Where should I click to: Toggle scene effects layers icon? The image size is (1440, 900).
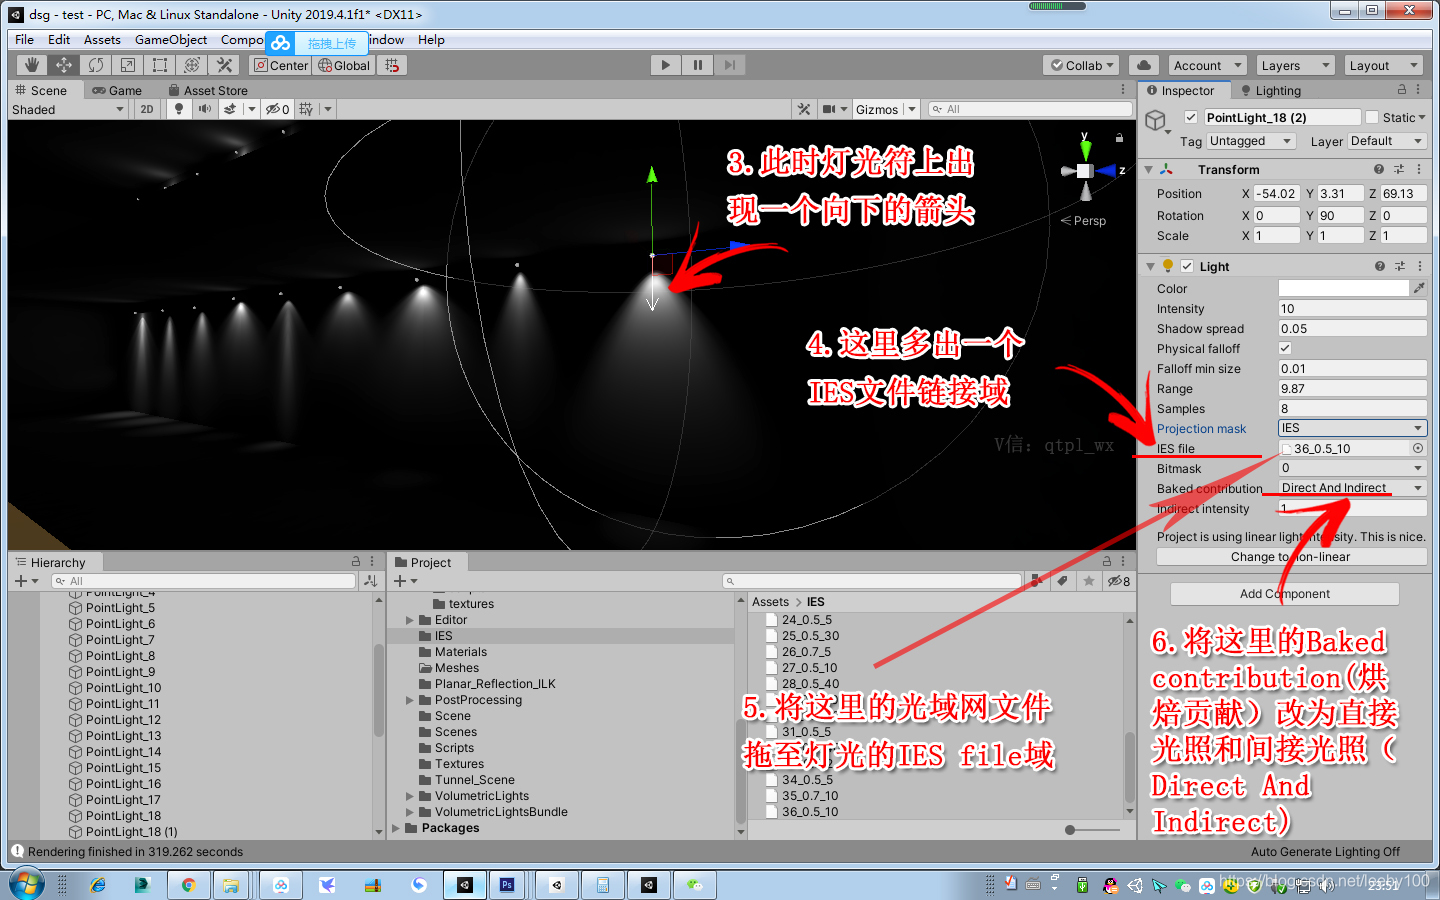coord(230,109)
